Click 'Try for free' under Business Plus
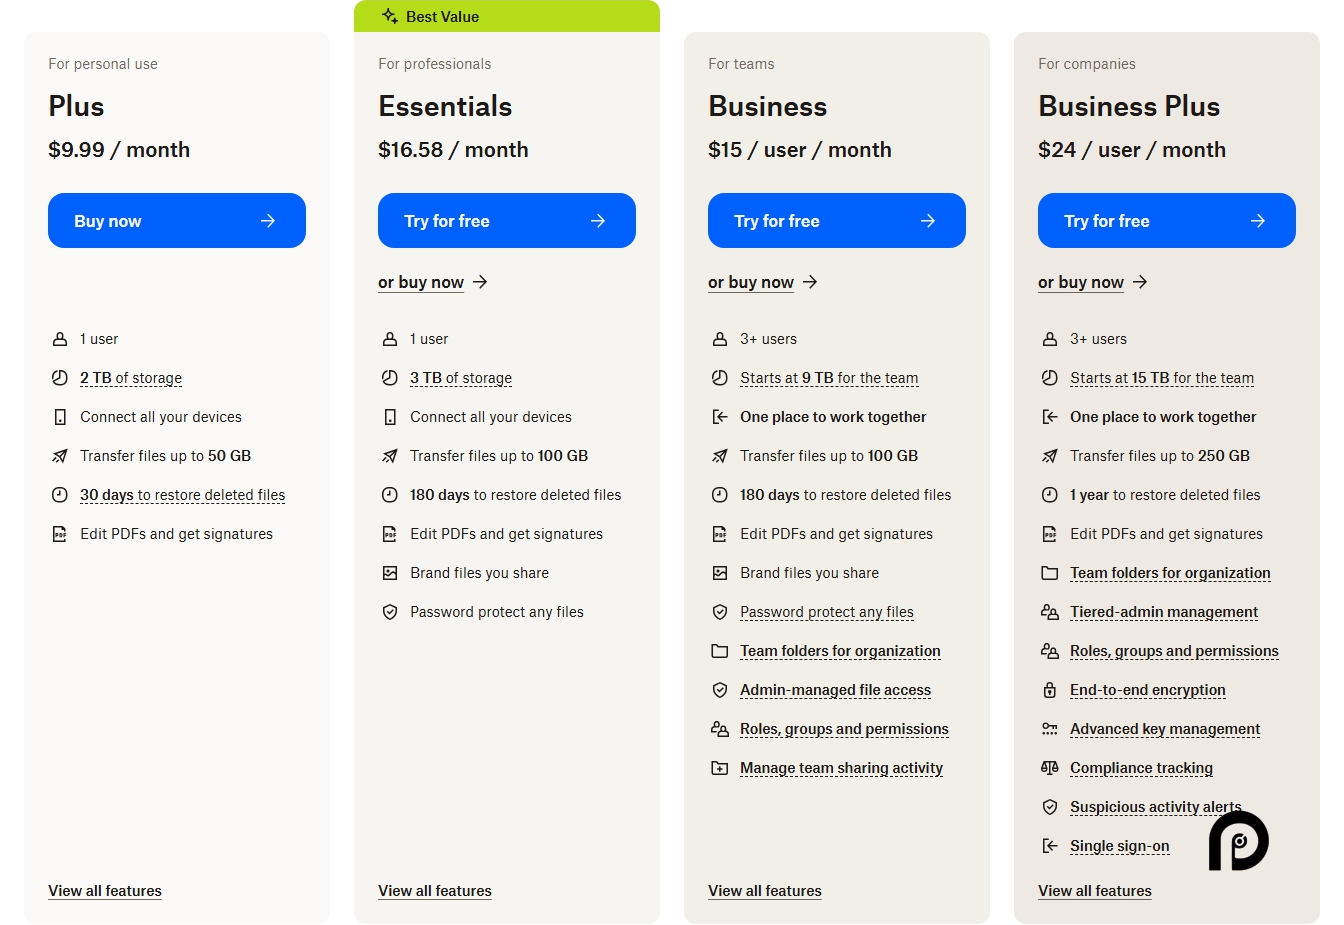This screenshot has height=925, width=1344. [x=1166, y=220]
